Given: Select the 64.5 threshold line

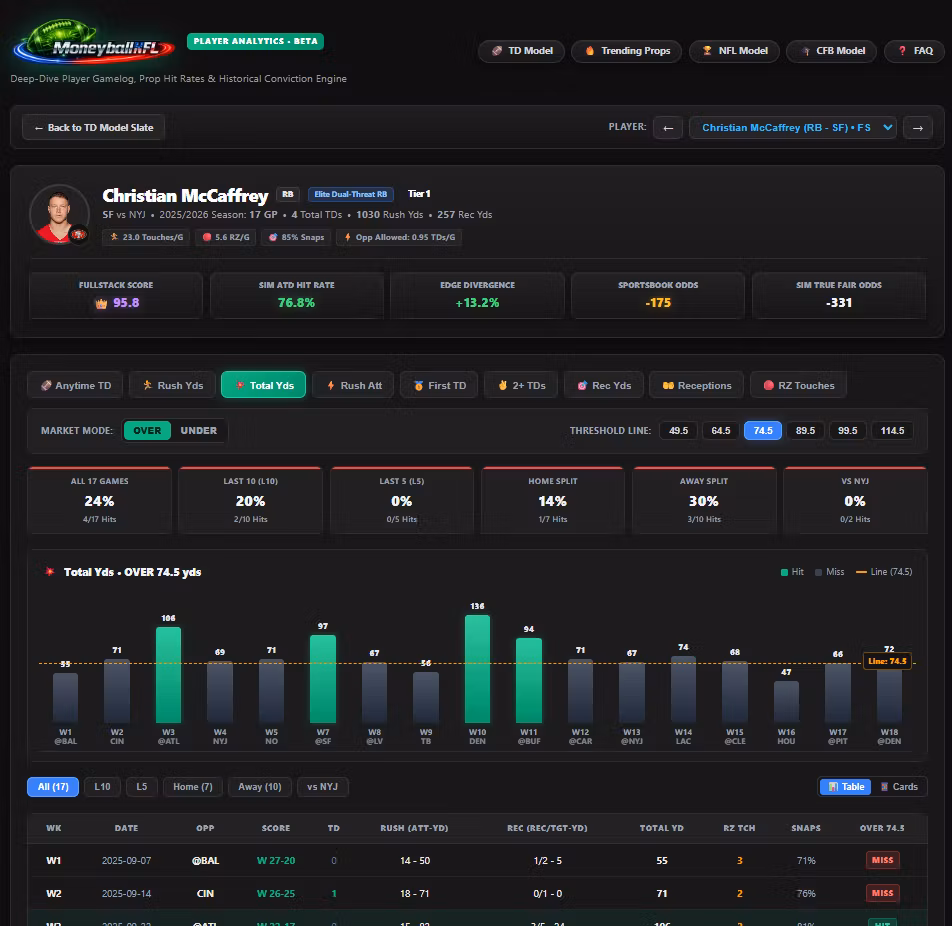Looking at the screenshot, I should (x=721, y=431).
